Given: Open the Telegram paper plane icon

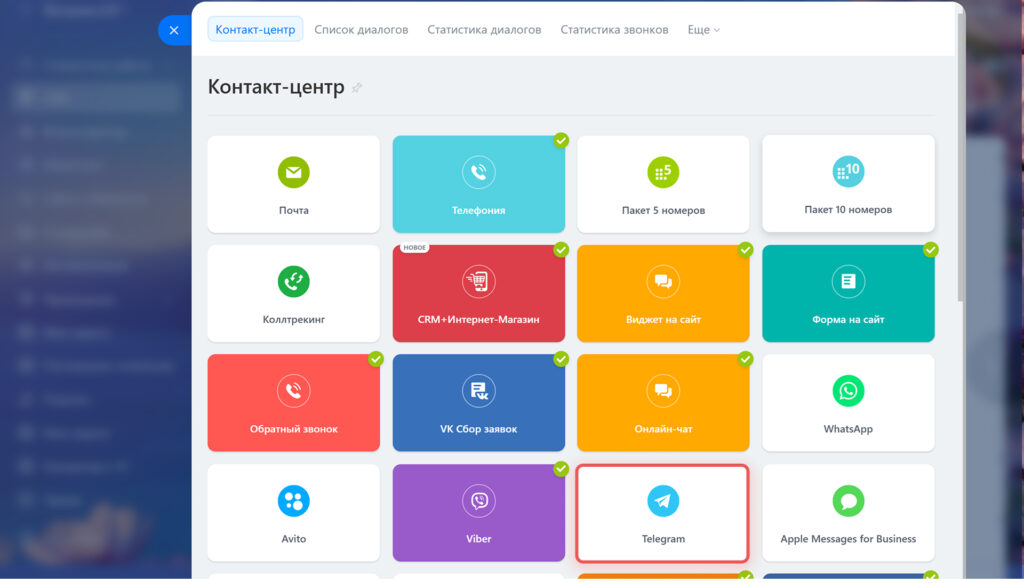Looking at the screenshot, I should coord(663,501).
